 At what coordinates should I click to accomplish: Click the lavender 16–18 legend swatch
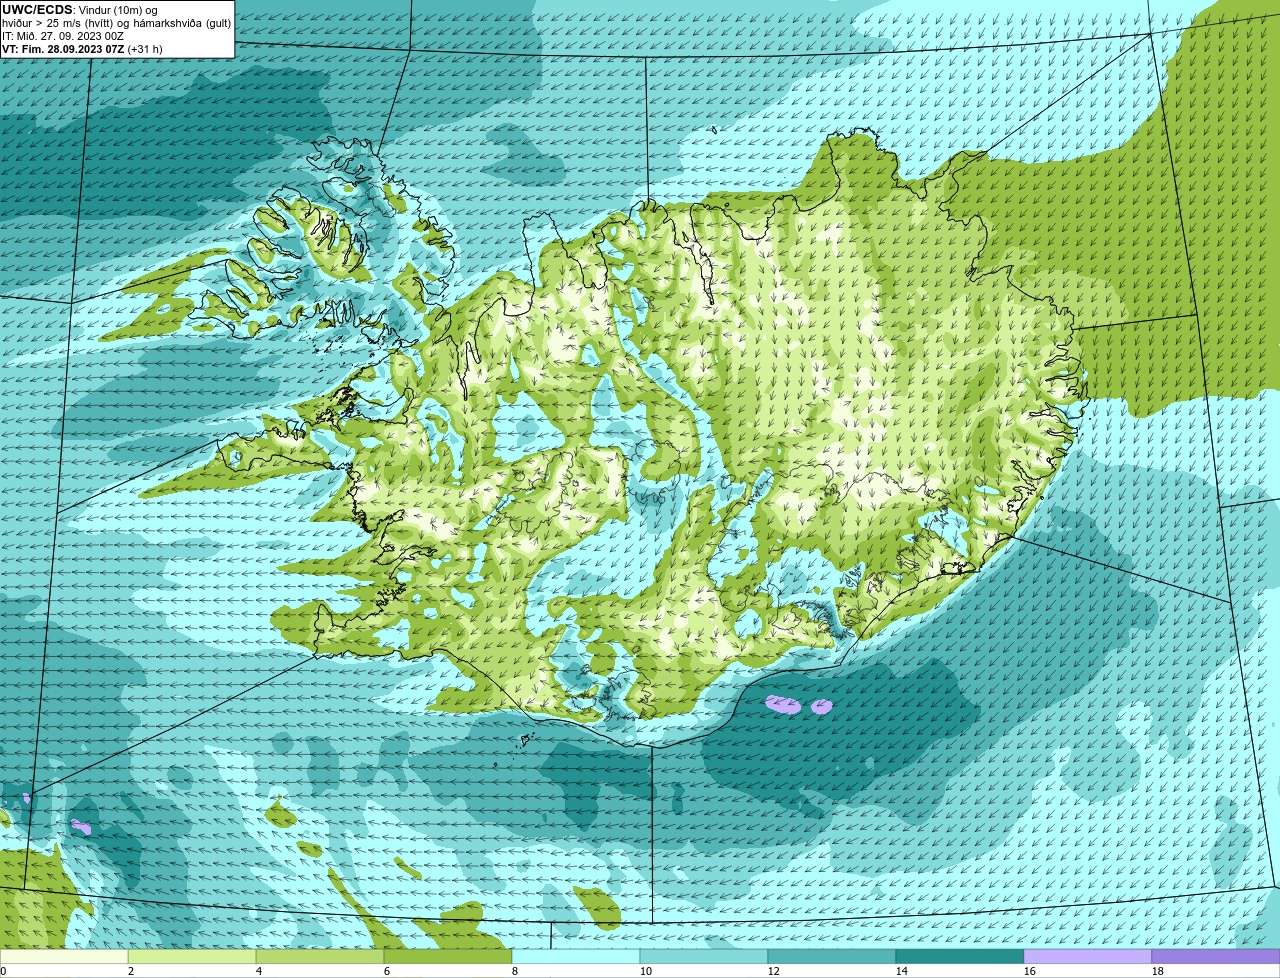[1088, 956]
